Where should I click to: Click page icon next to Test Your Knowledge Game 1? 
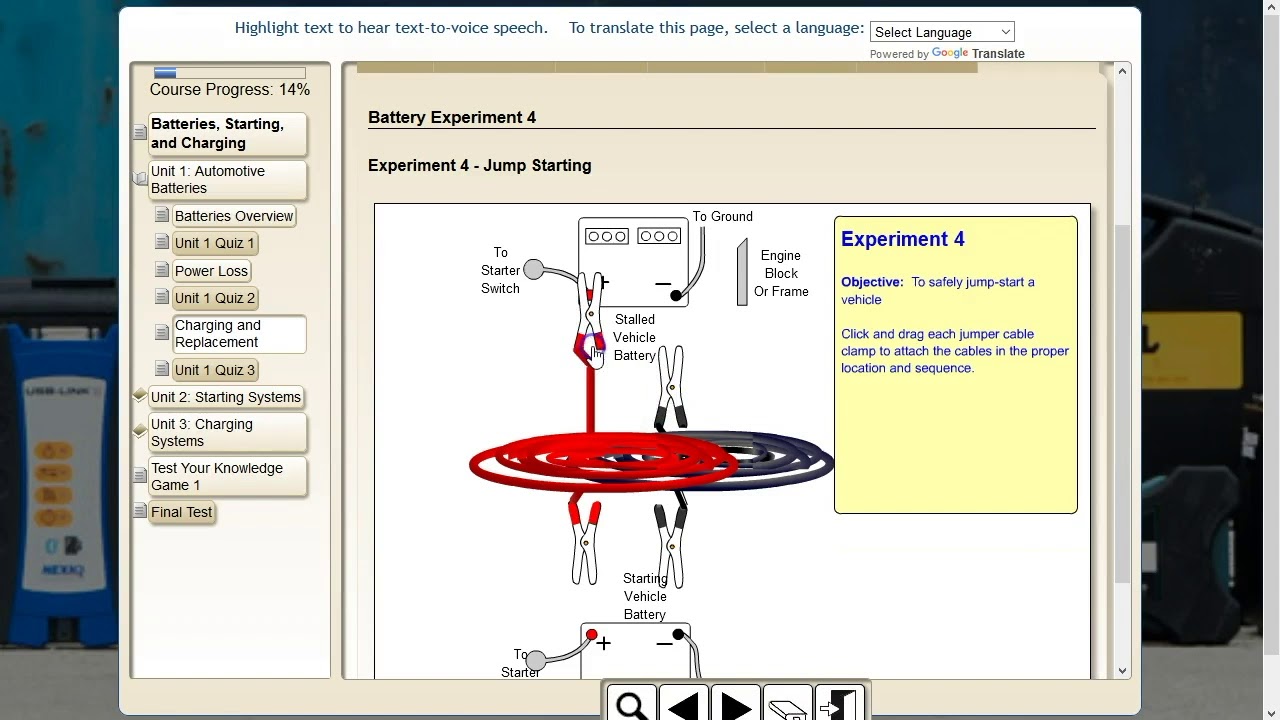140,476
